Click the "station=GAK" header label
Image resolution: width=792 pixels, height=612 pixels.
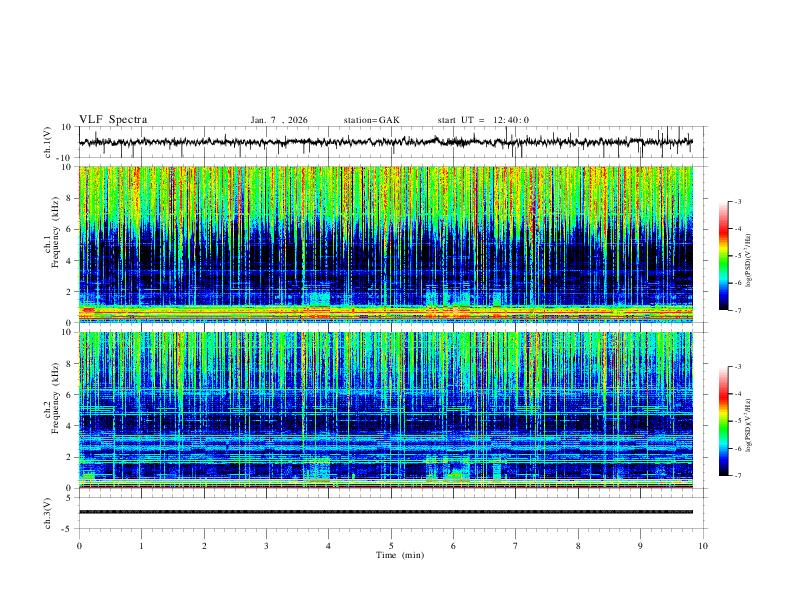click(x=371, y=120)
